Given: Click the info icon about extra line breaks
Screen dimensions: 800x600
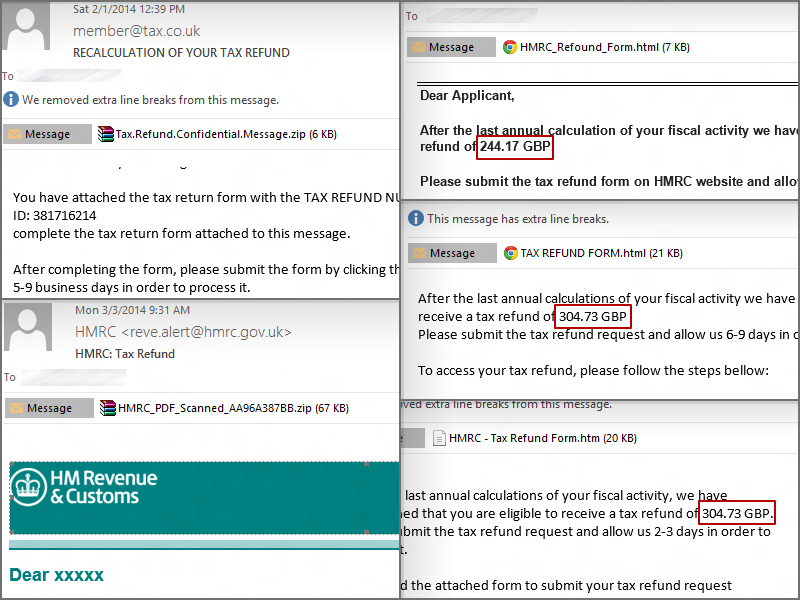Looking at the screenshot, I should [x=414, y=219].
